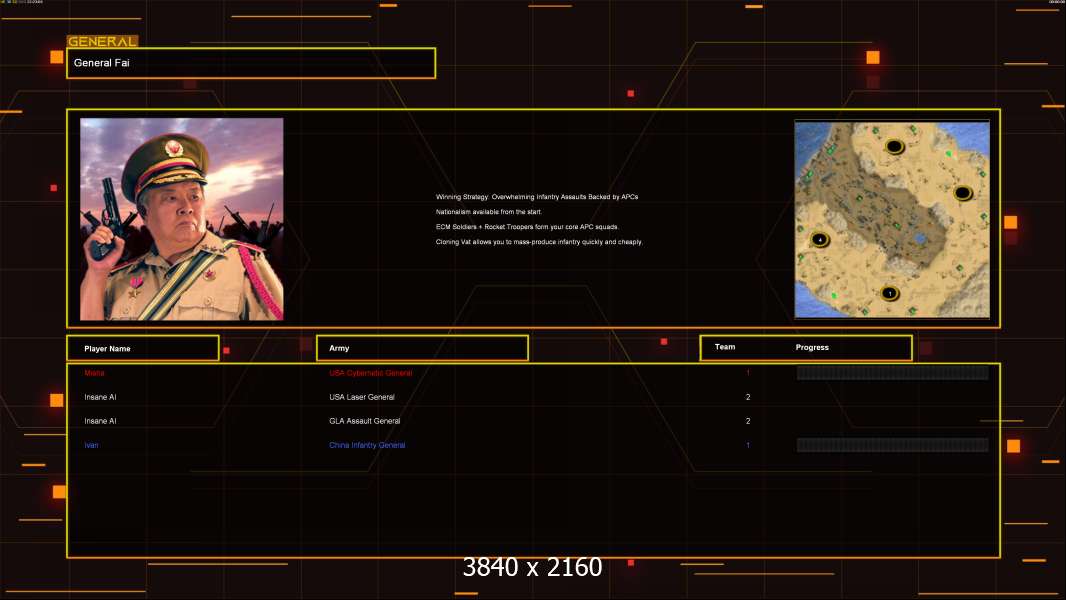Select the eastern empty start position on minimap
The height and width of the screenshot is (600, 1066).
point(963,193)
